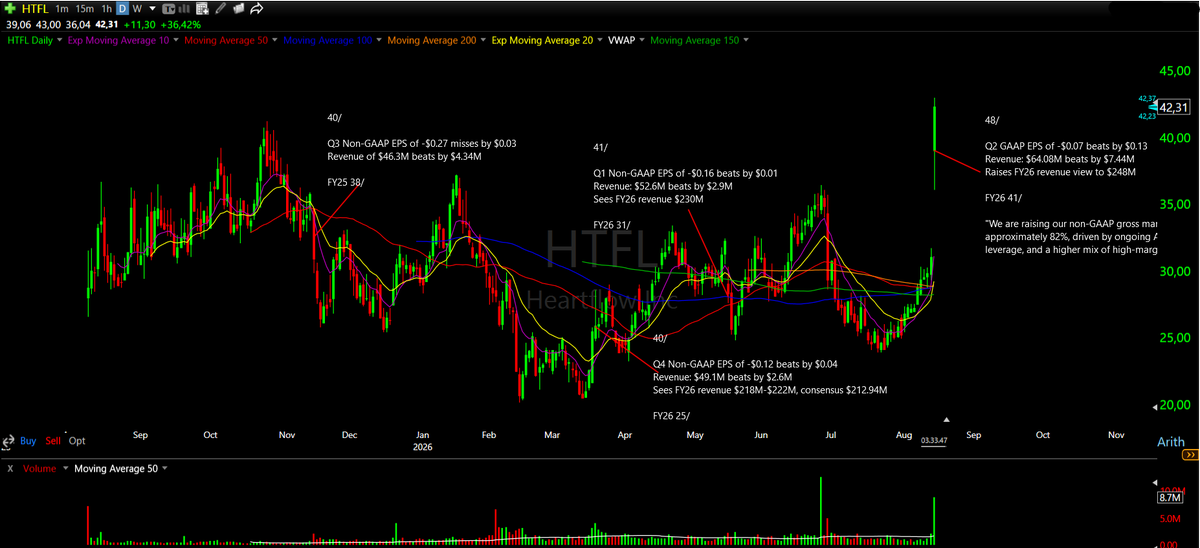Click the Q1 Non-GAAP EPS annotation text

[x=685, y=173]
